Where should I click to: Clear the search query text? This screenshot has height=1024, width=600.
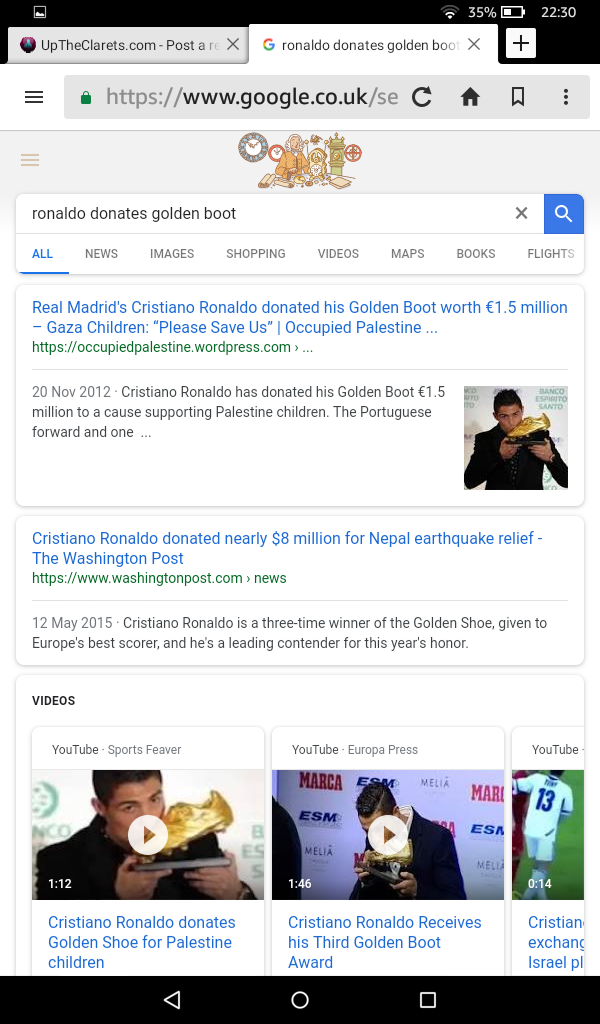[521, 213]
